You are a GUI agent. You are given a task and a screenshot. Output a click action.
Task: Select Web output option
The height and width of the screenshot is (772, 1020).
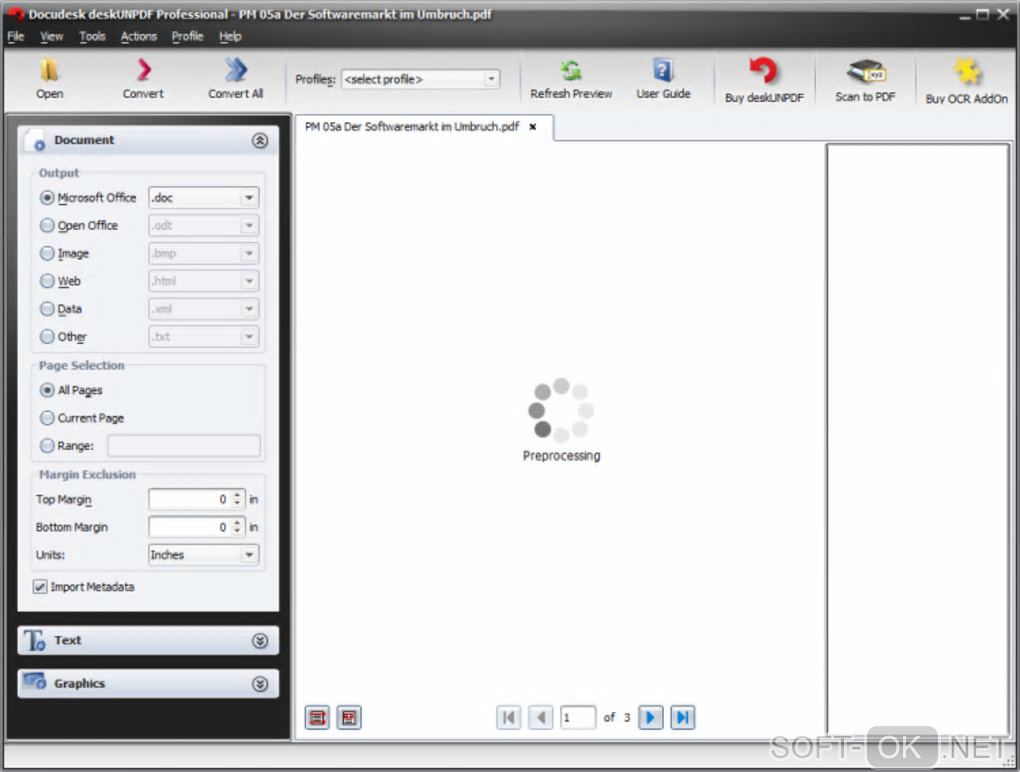coord(47,281)
